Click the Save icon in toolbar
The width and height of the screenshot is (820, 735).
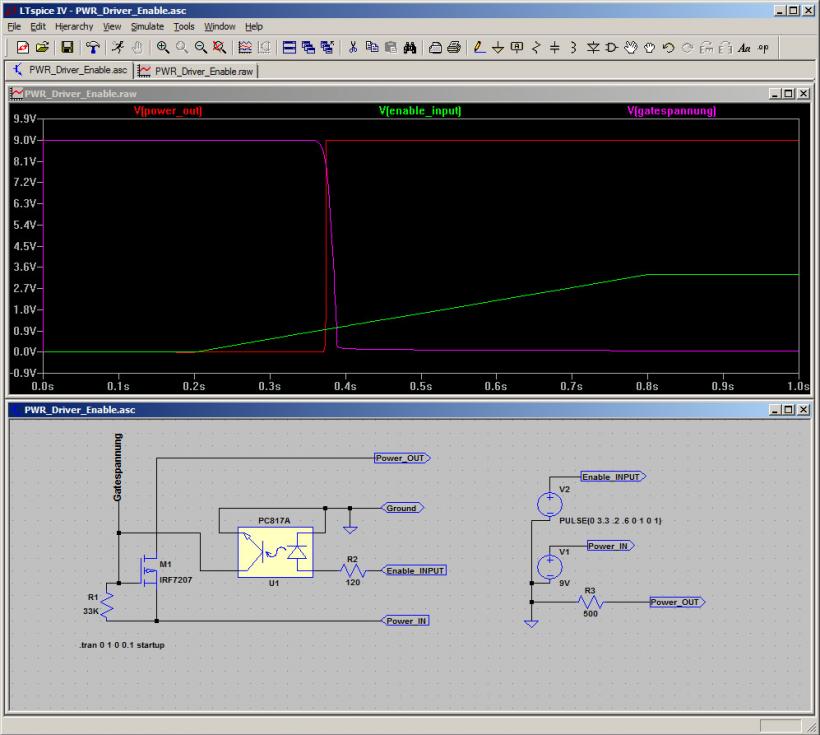(x=67, y=47)
